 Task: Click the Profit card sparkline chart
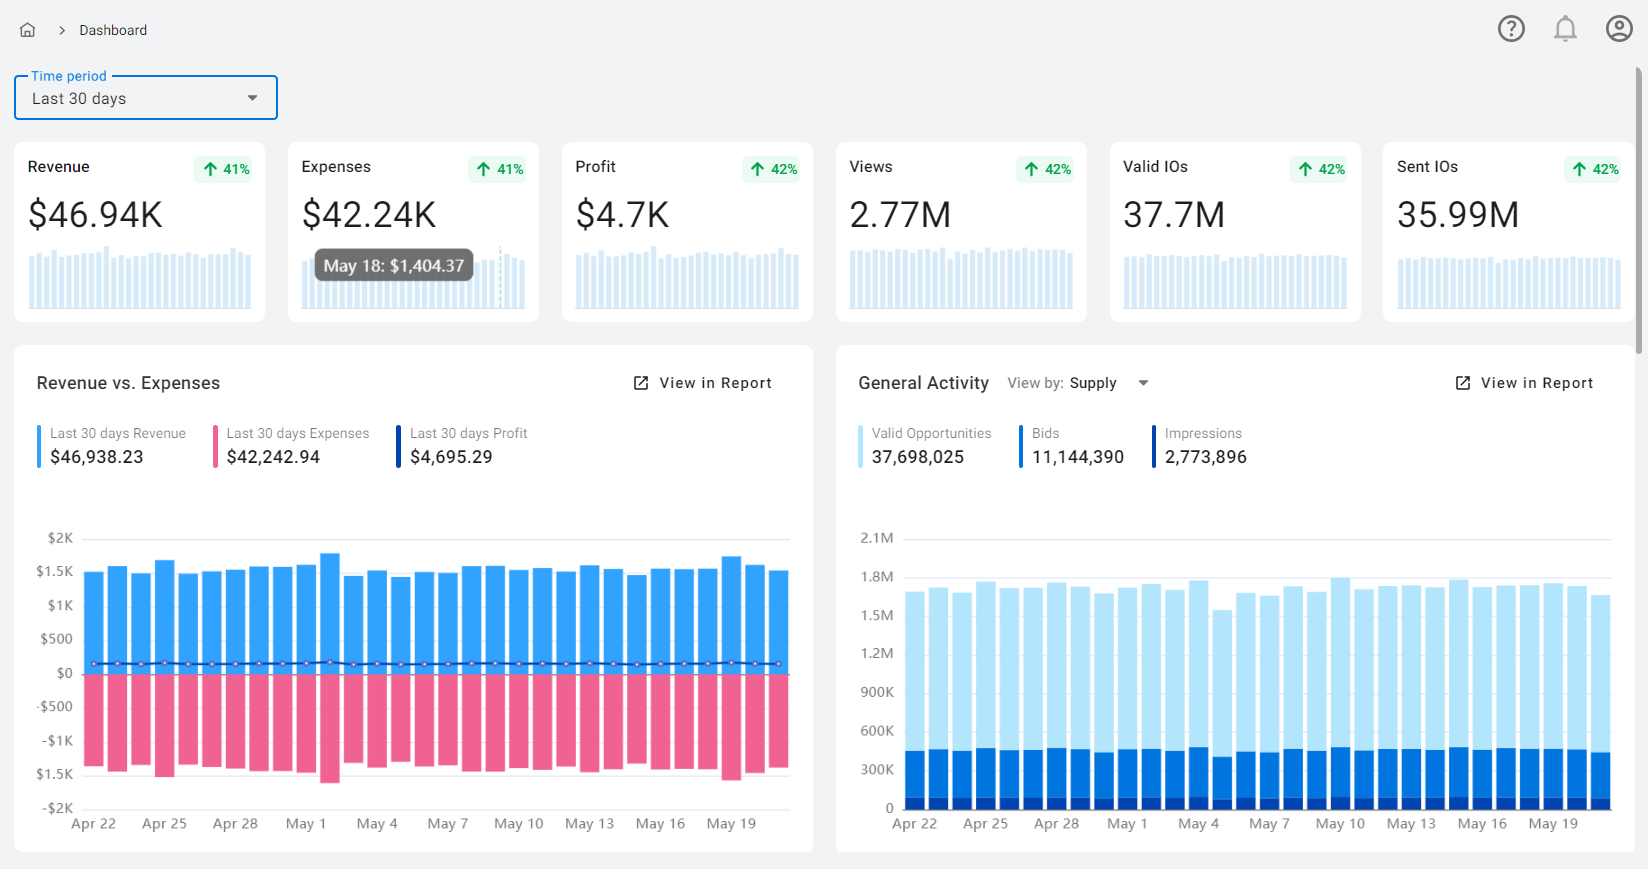pos(687,279)
